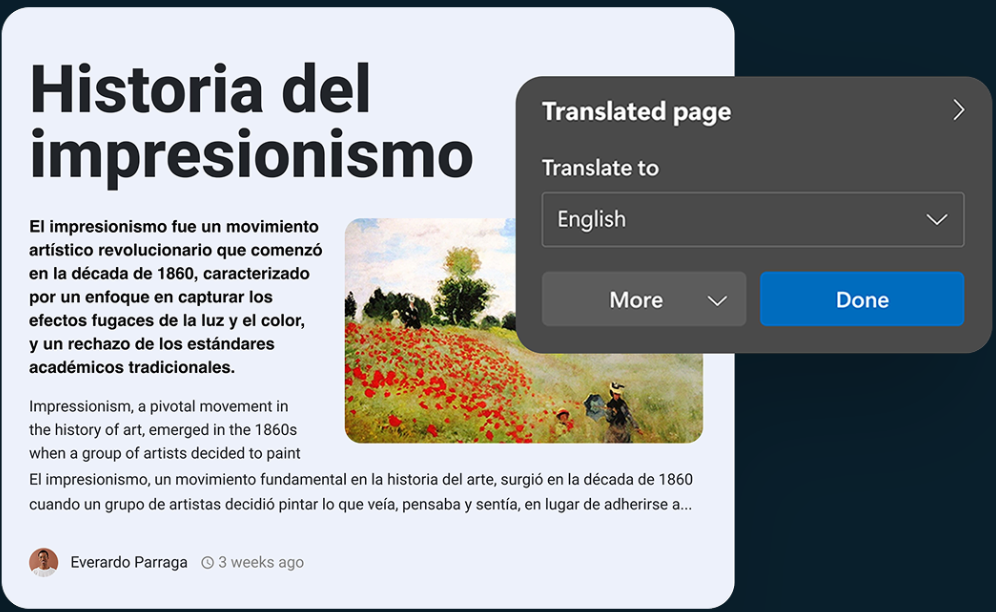Click Everardo Parraga's avatar icon
The height and width of the screenshot is (612, 996).
(43, 562)
